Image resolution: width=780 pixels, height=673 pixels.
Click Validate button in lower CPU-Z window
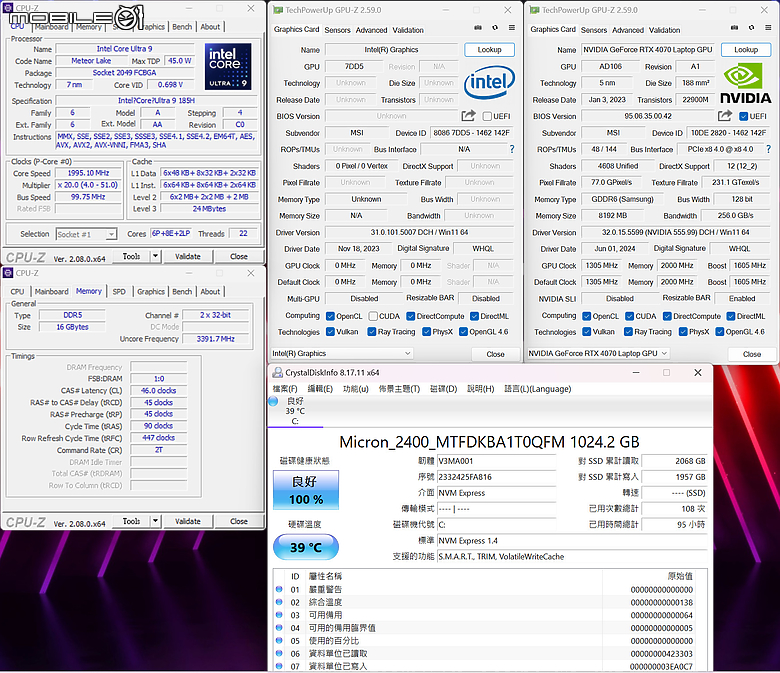tap(188, 521)
